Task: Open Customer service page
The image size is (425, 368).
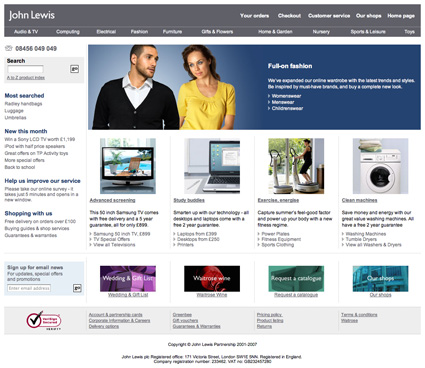Action: pyautogui.click(x=329, y=16)
